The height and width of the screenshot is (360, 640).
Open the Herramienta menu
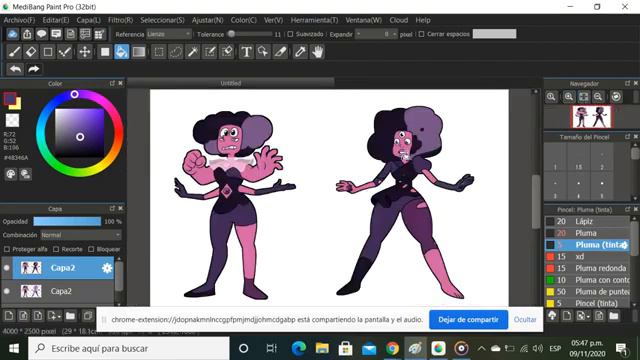[x=314, y=20]
